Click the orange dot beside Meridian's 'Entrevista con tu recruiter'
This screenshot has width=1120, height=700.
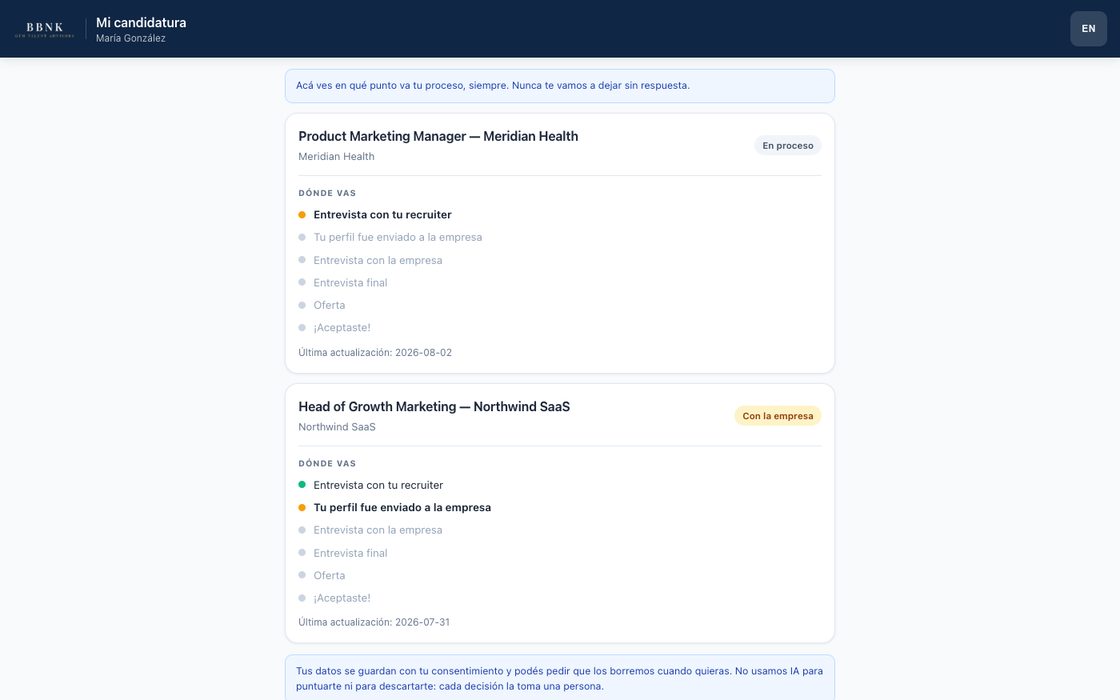pos(302,215)
